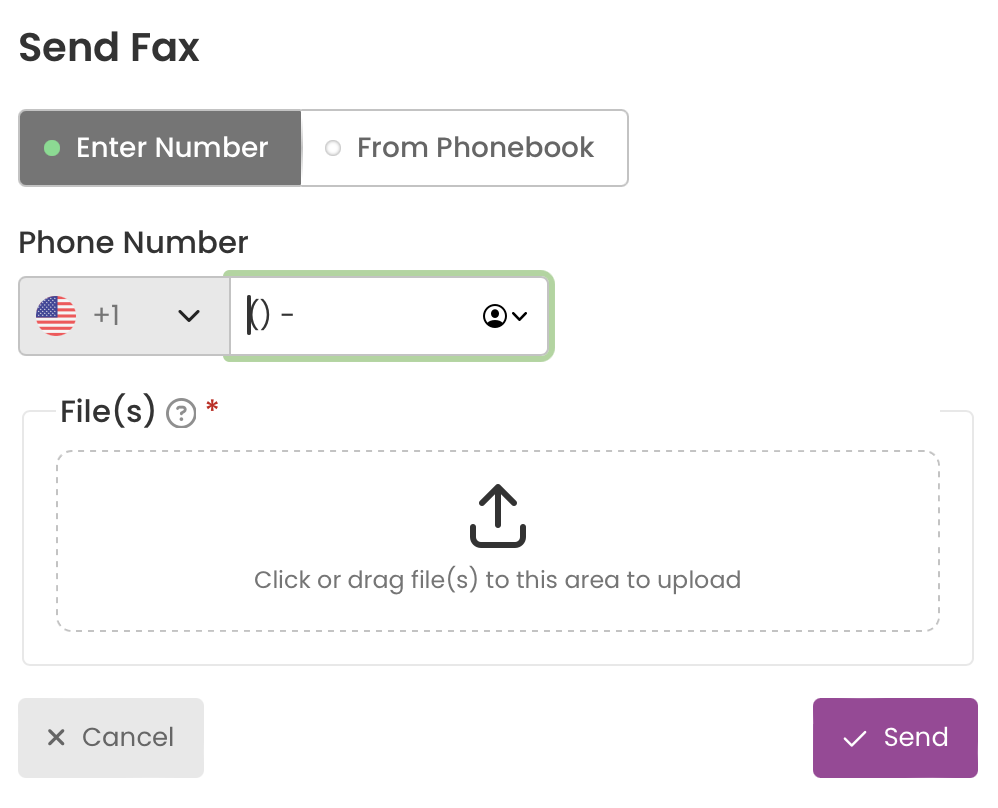
Task: Click the US flag icon
Action: 56,316
